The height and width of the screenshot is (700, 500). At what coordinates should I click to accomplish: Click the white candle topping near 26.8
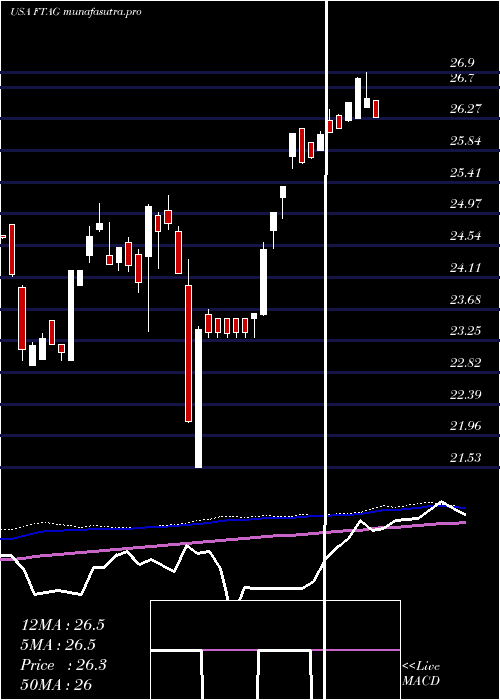(358, 99)
